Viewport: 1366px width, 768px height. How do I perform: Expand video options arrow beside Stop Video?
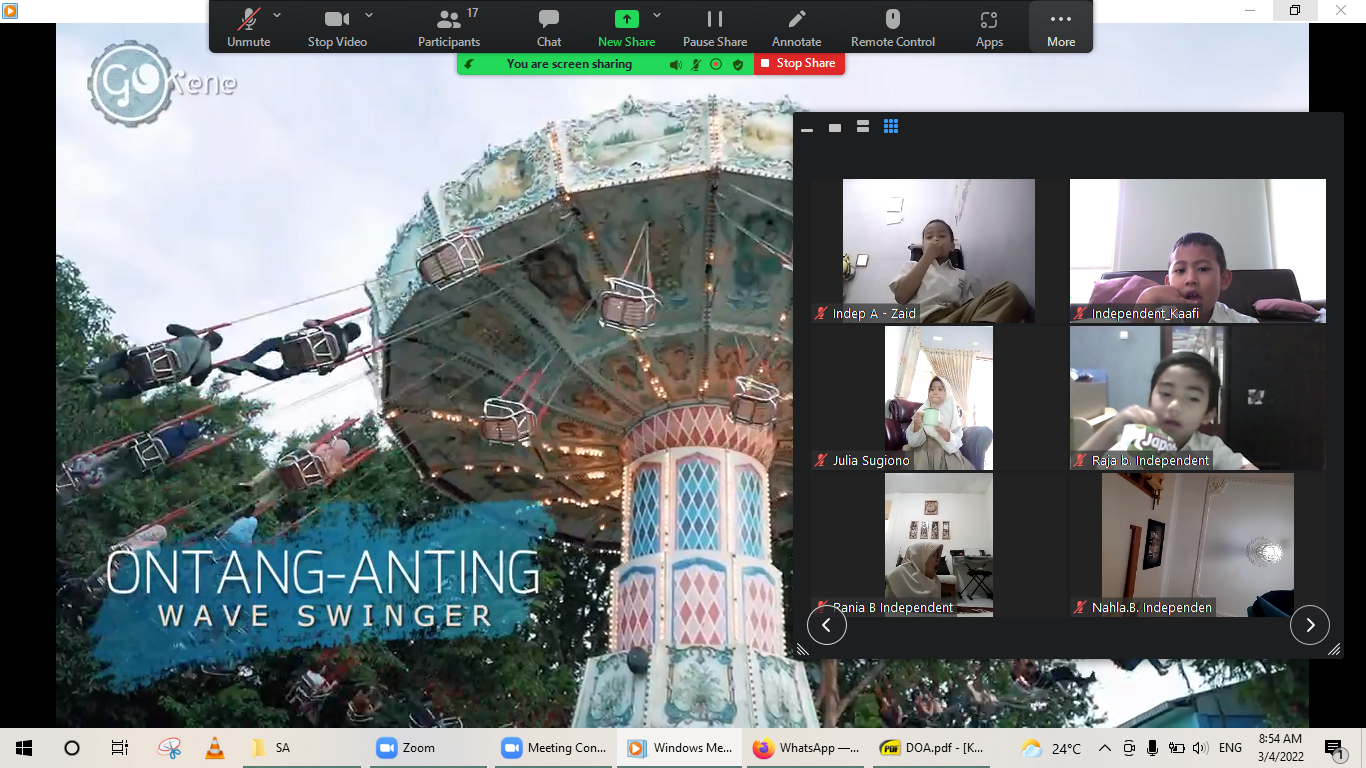(369, 15)
